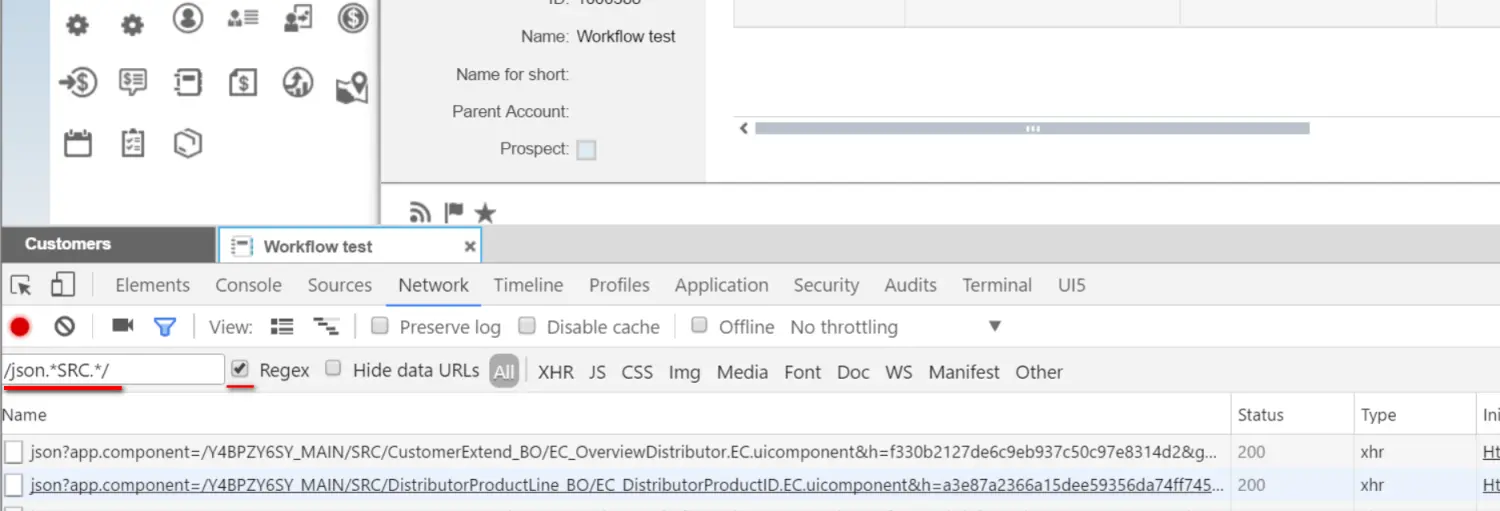Open the UI5 panel tab
This screenshot has height=511, width=1500.
1072,285
